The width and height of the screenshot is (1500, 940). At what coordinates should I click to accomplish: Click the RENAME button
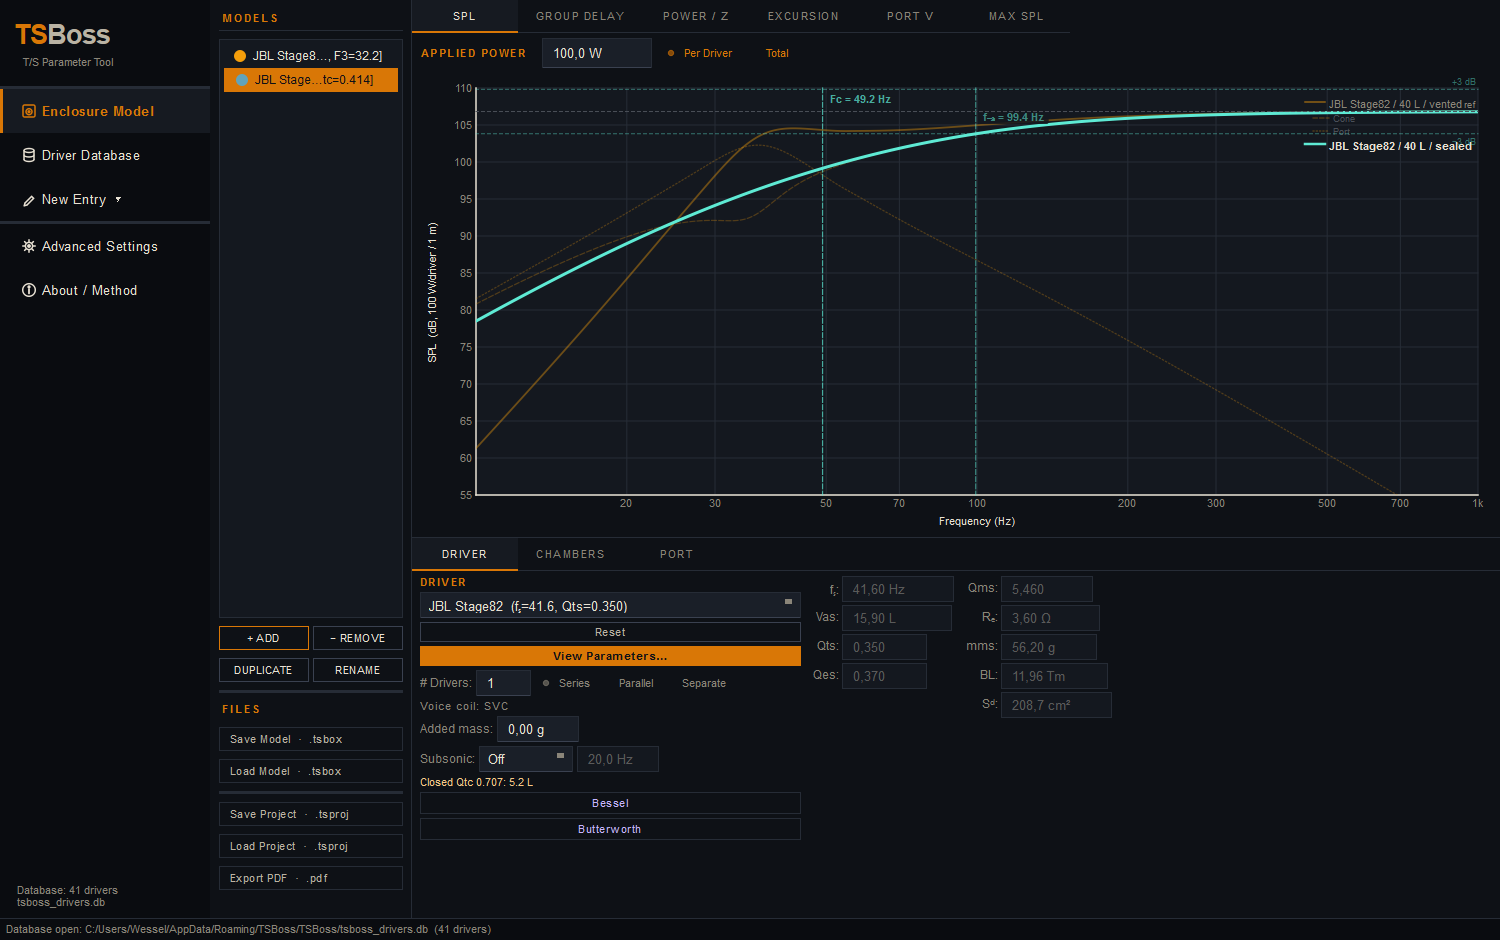point(358,670)
